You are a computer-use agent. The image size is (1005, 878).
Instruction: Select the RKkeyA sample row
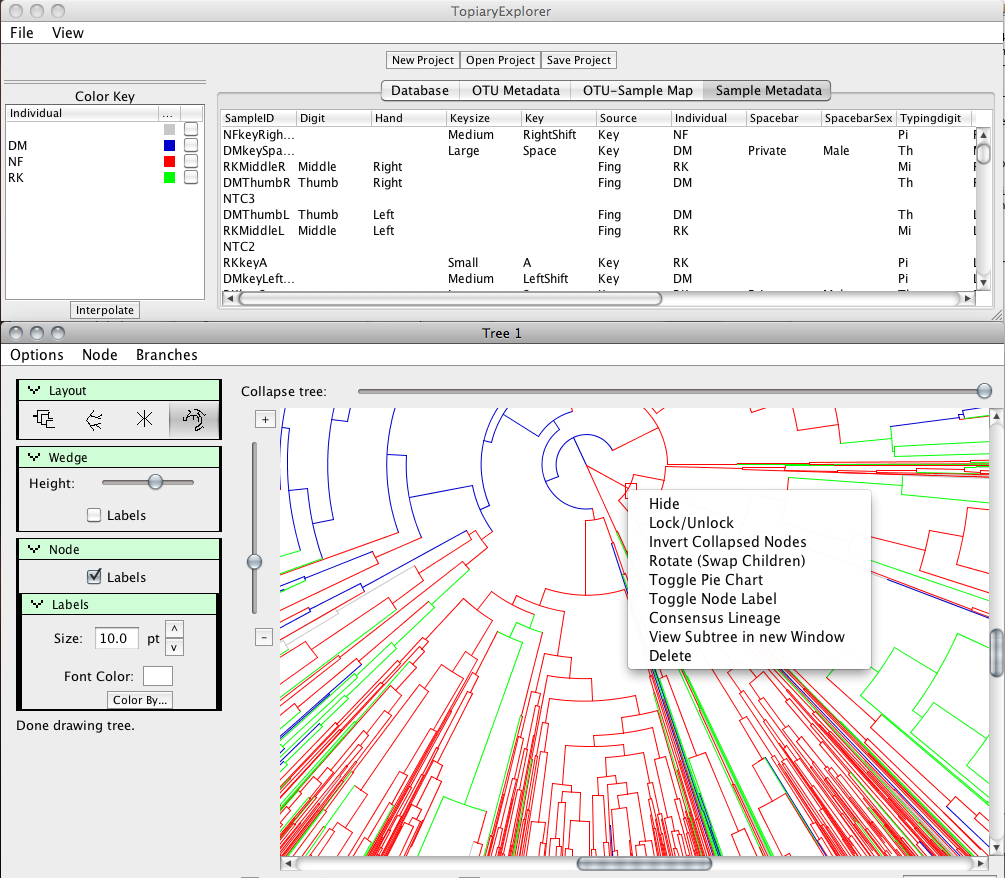click(597, 263)
